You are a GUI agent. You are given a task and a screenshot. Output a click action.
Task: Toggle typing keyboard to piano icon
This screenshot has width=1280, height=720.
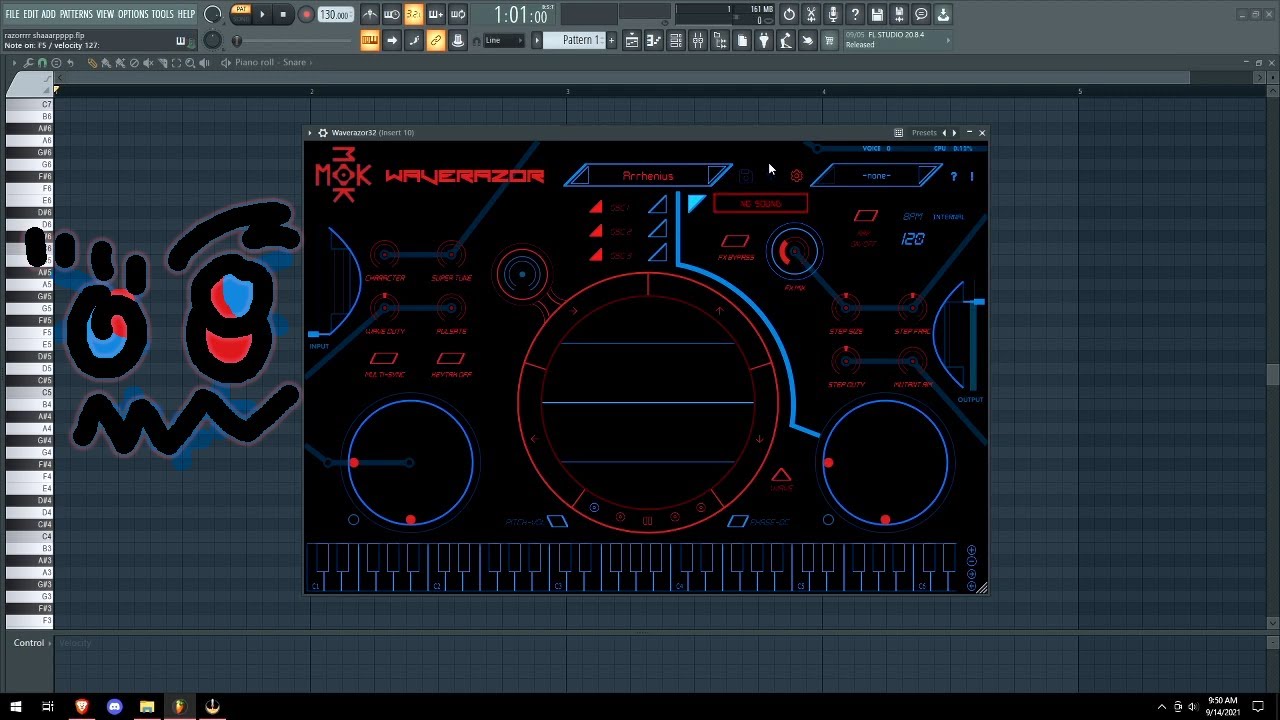[x=370, y=40]
